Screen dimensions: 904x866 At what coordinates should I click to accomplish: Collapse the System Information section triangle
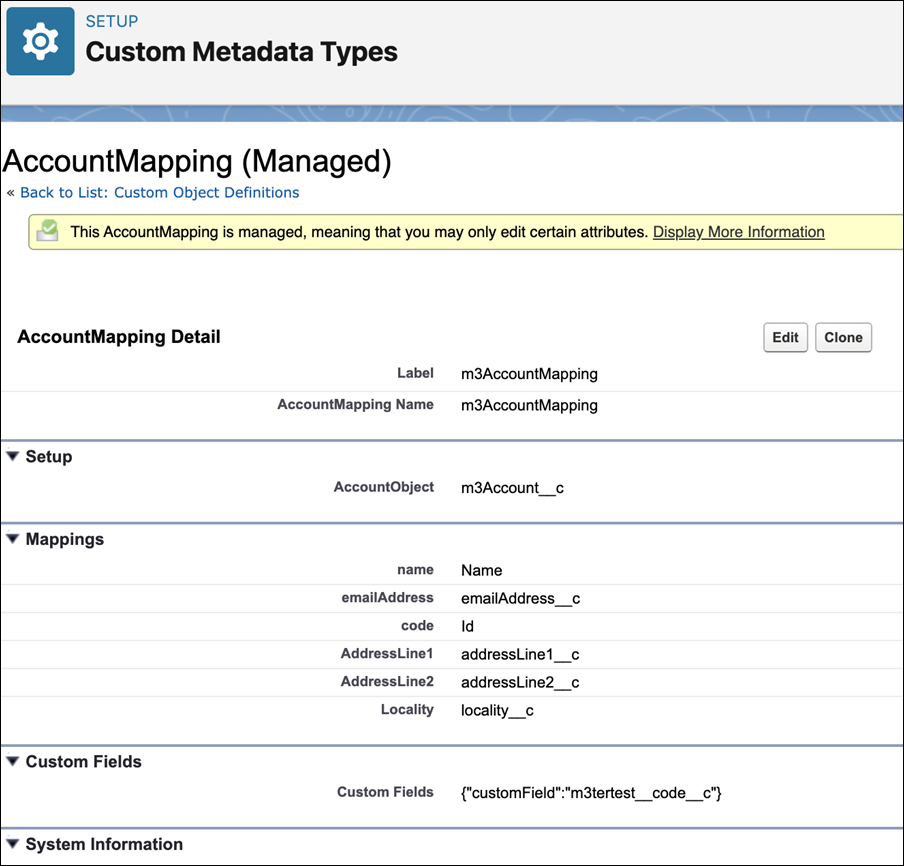(13, 844)
